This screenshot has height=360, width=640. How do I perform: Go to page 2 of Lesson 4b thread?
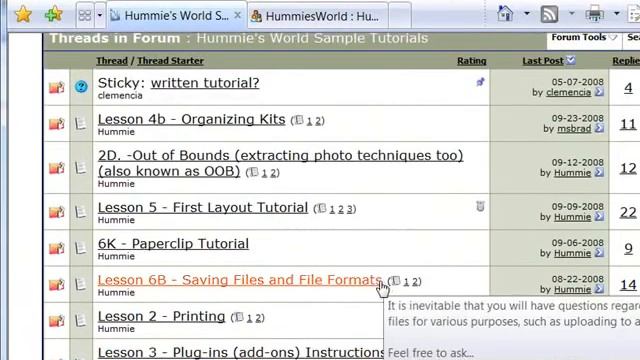click(318, 121)
